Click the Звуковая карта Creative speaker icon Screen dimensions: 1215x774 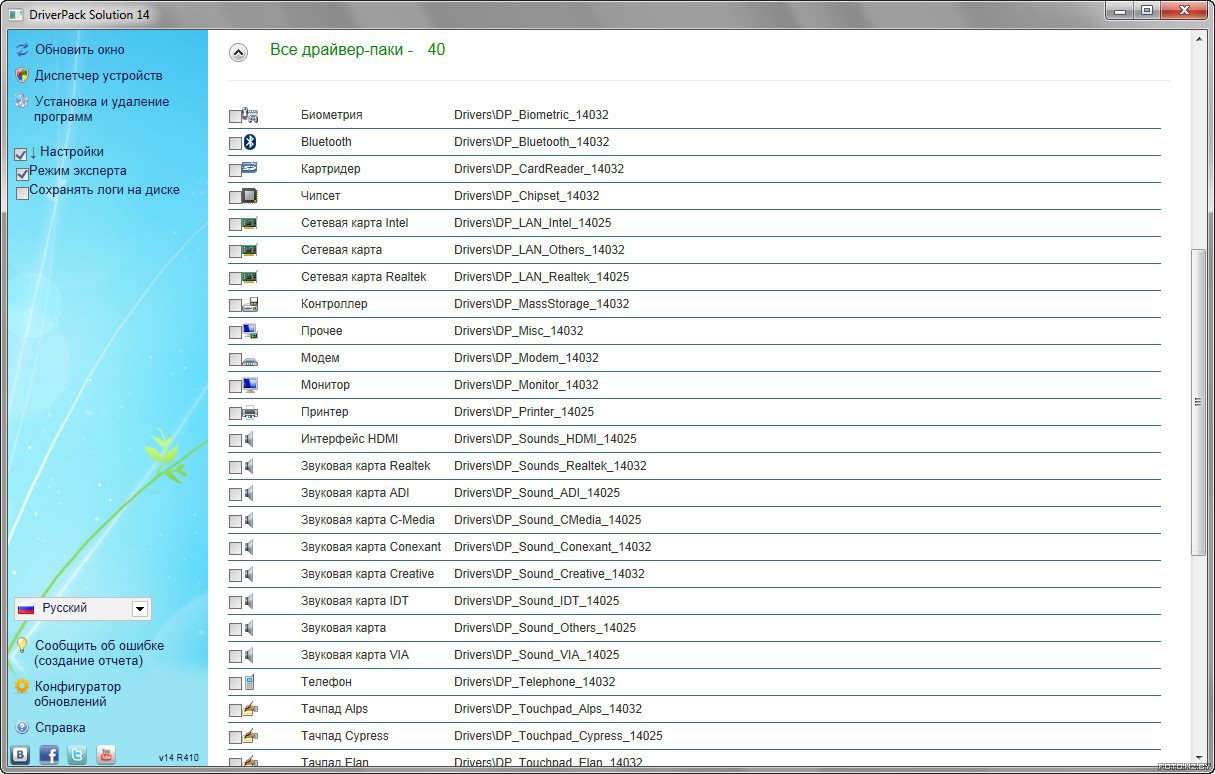[249, 574]
